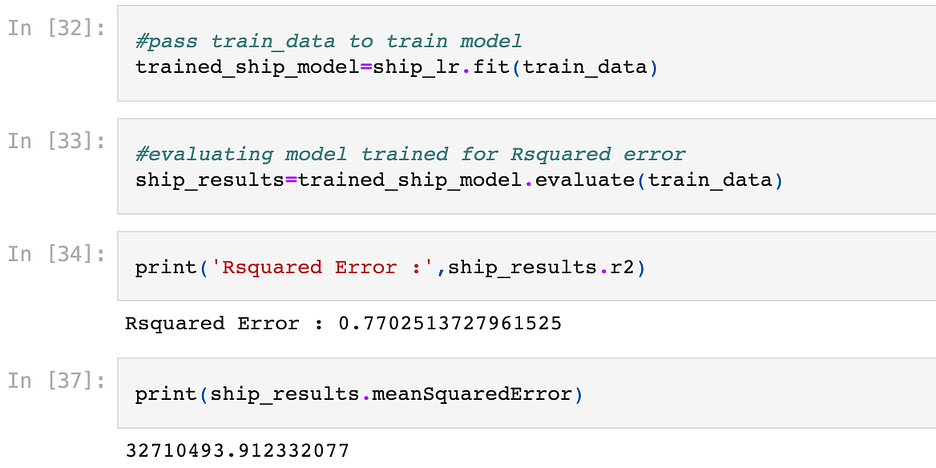Viewport: 936px width, 468px height.
Task: Click train_data argument inside evaluate parentheses
Action: click(x=710, y=180)
